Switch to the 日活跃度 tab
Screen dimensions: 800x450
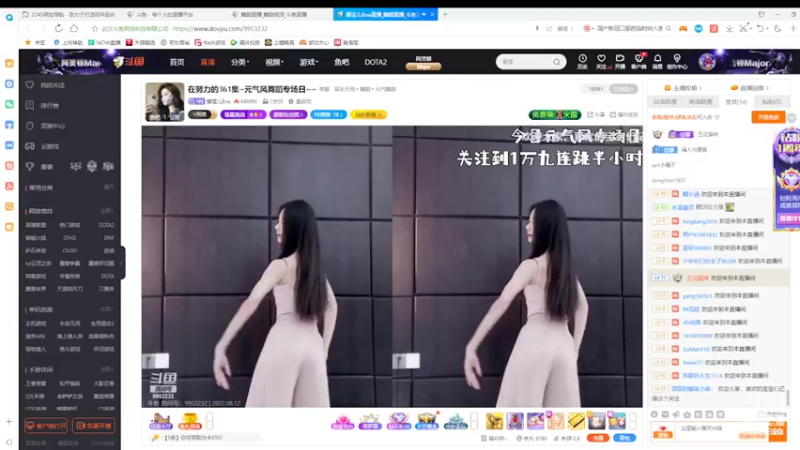click(665, 102)
